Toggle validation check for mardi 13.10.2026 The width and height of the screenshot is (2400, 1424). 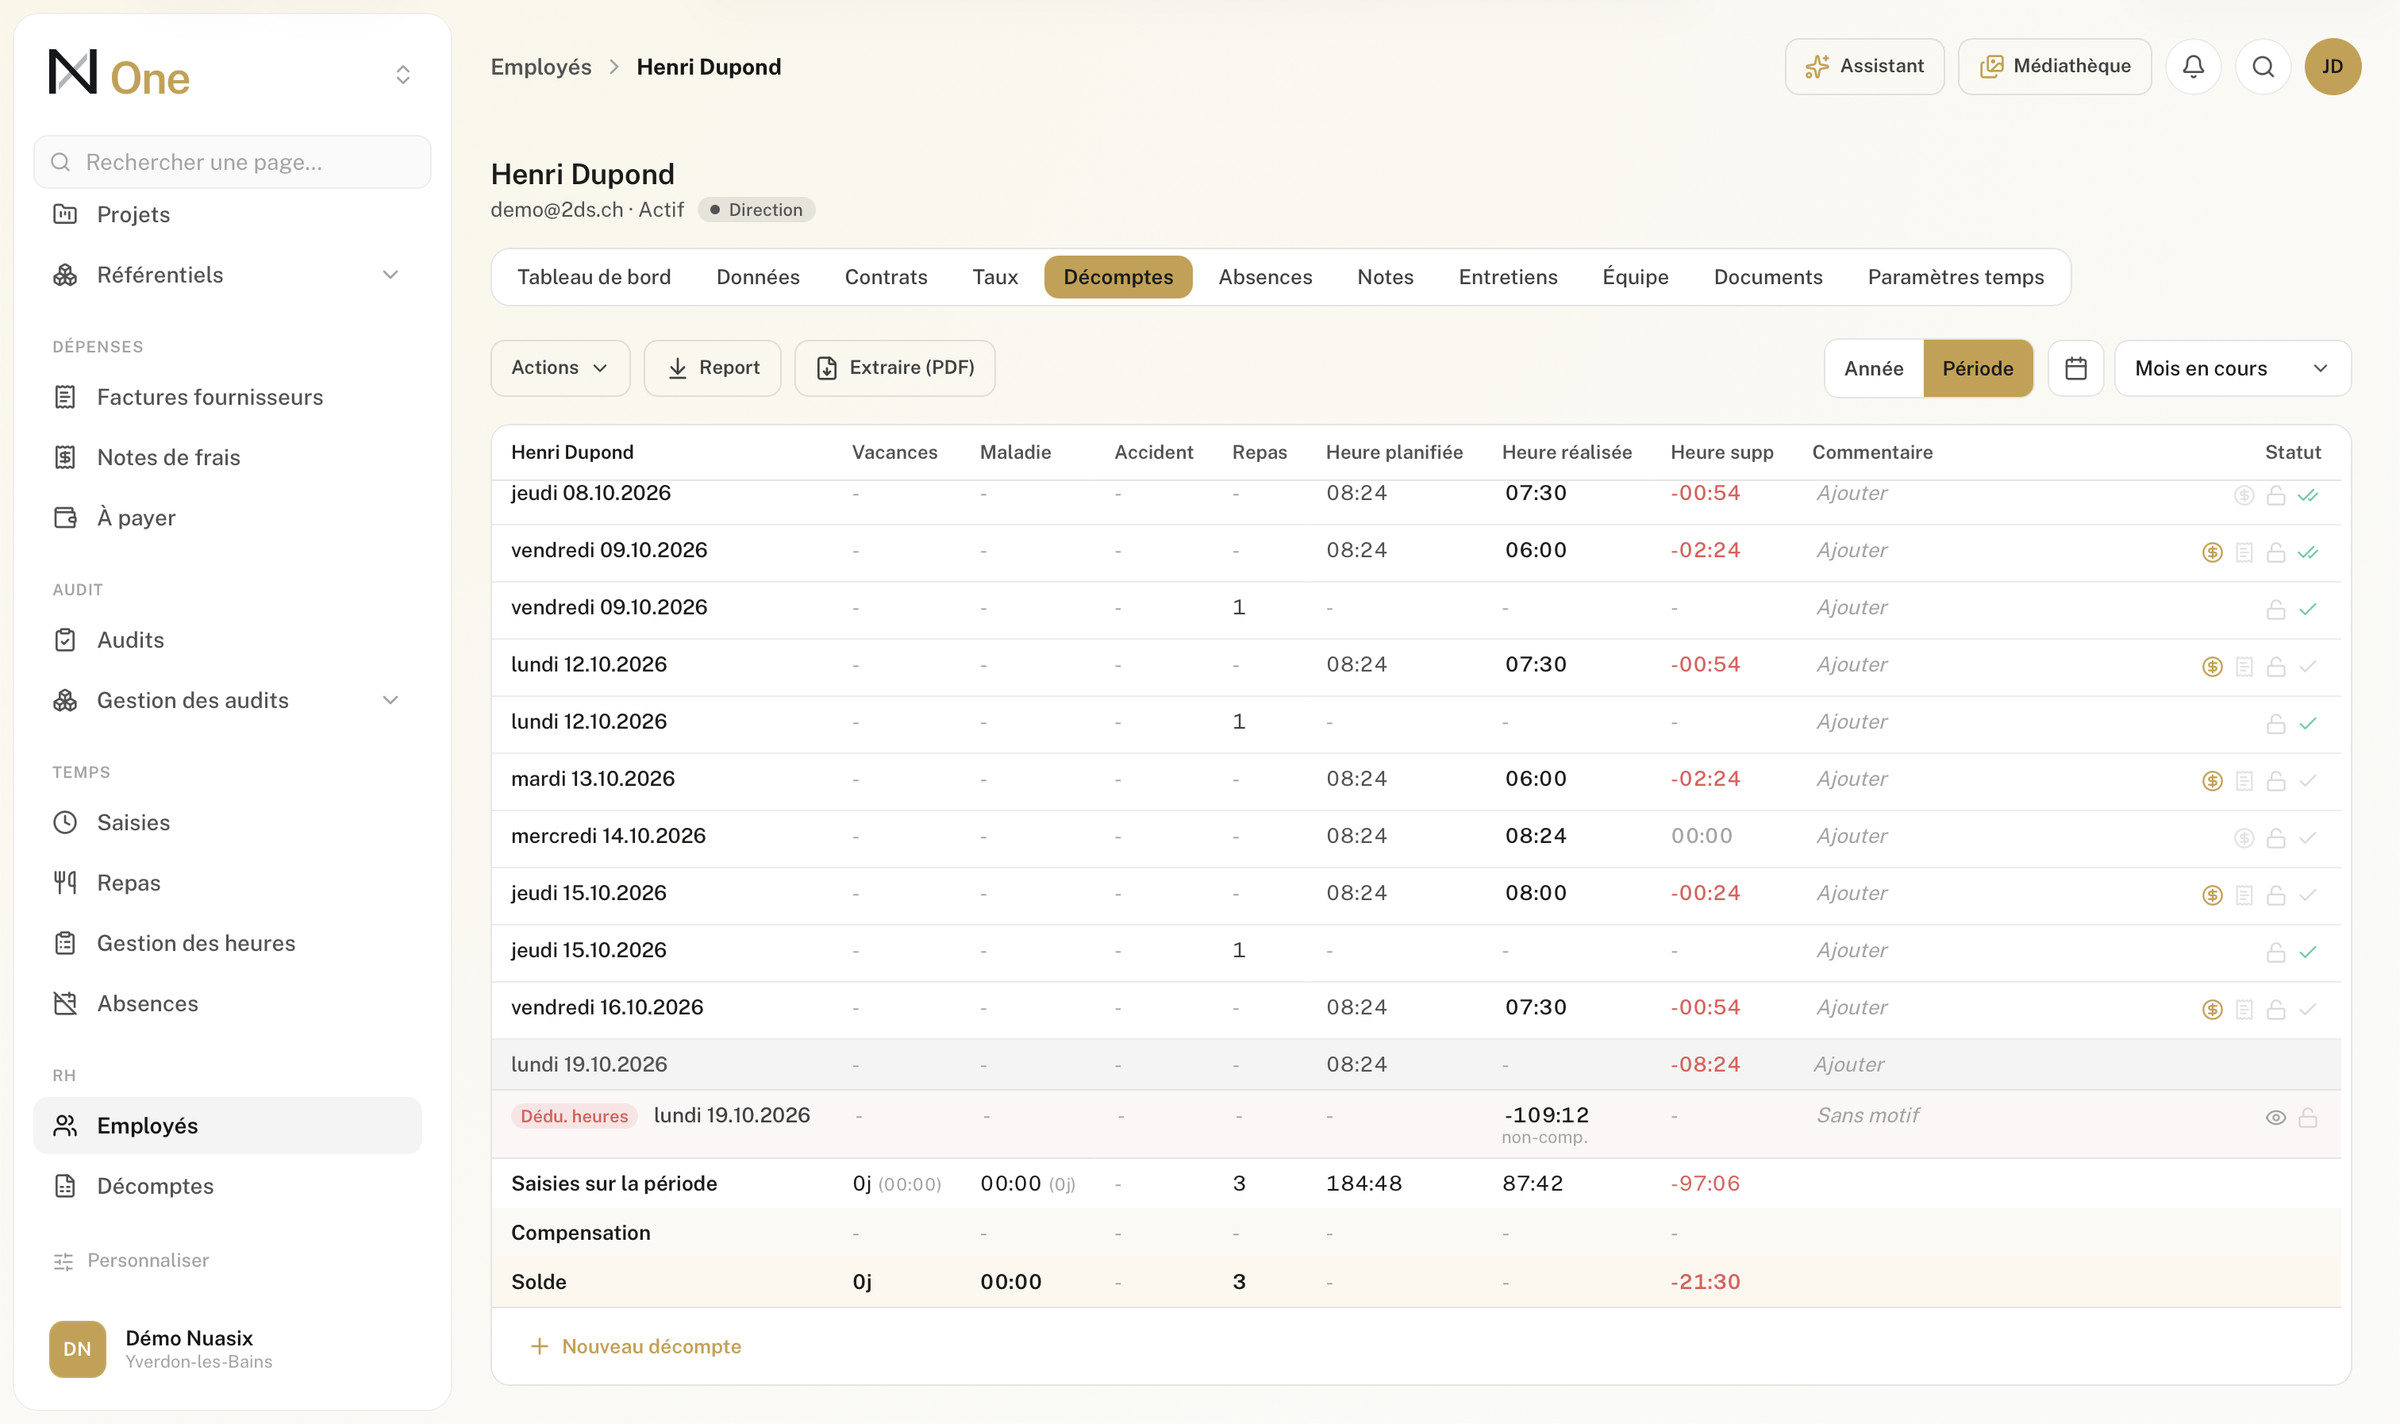[2308, 780]
